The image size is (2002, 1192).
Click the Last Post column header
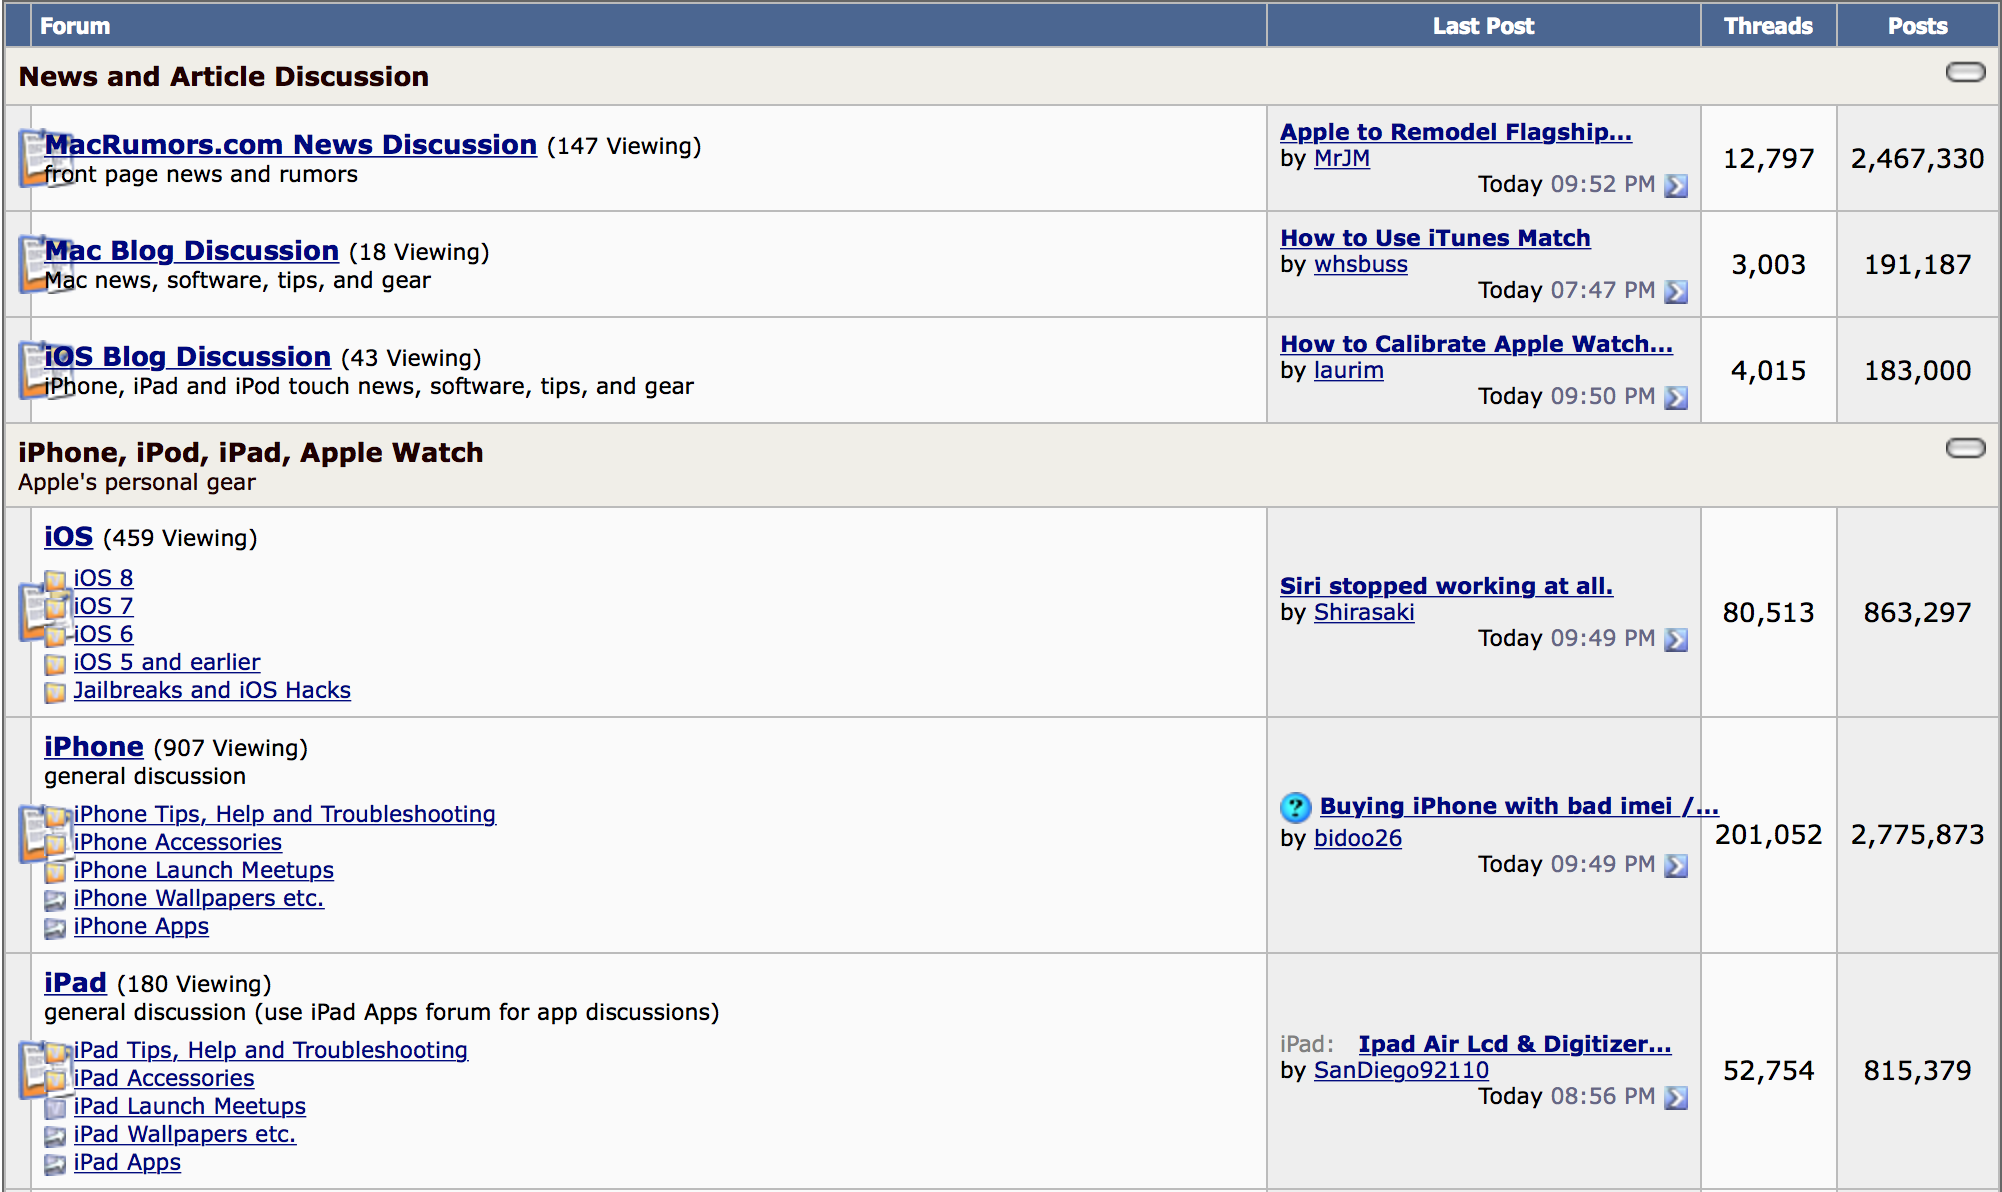[x=1483, y=26]
